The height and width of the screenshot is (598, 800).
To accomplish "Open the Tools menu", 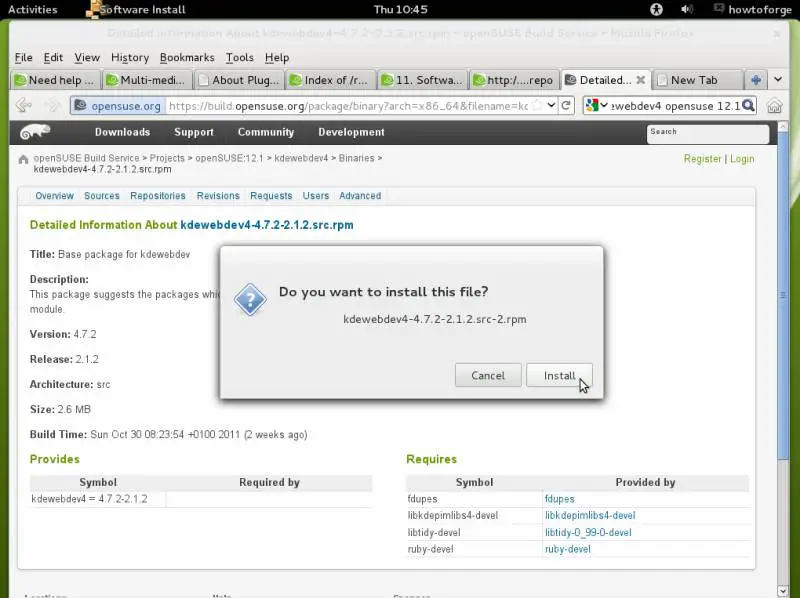I will point(240,58).
